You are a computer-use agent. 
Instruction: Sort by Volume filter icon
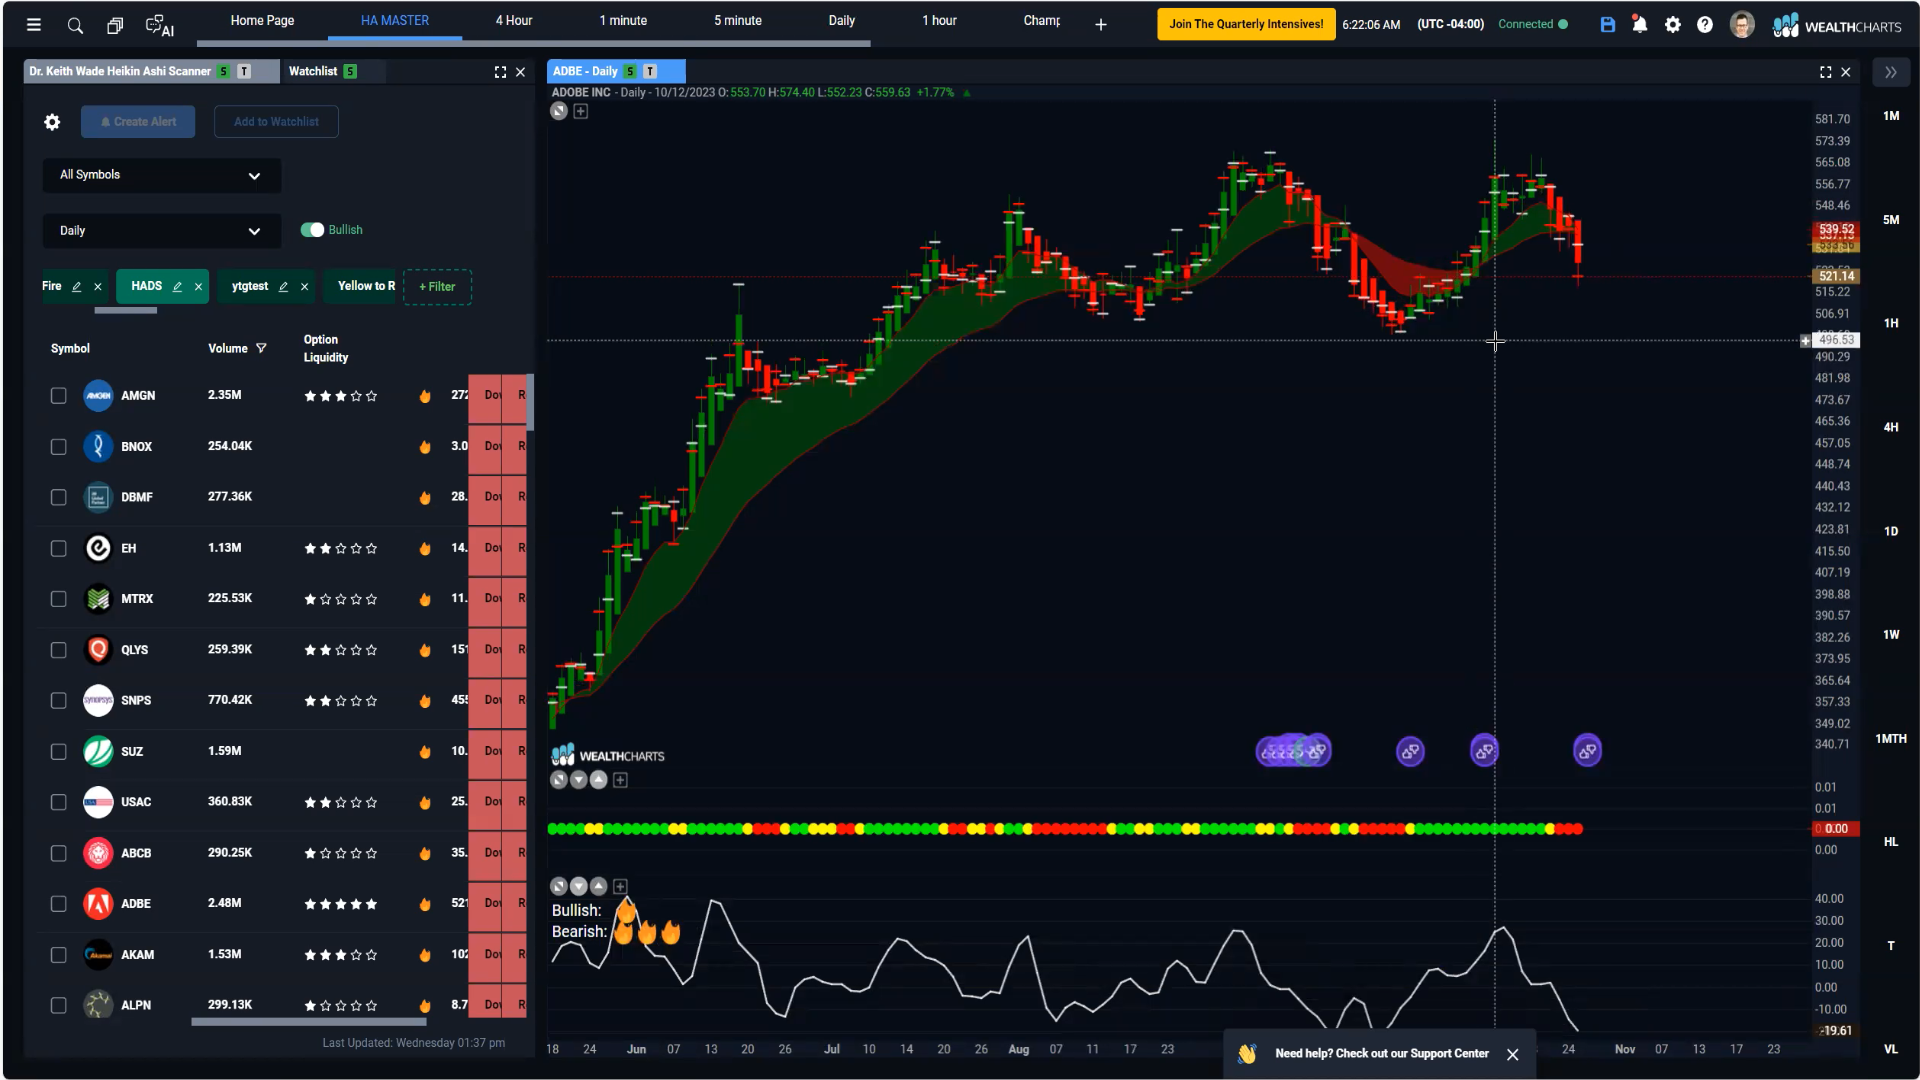click(261, 348)
